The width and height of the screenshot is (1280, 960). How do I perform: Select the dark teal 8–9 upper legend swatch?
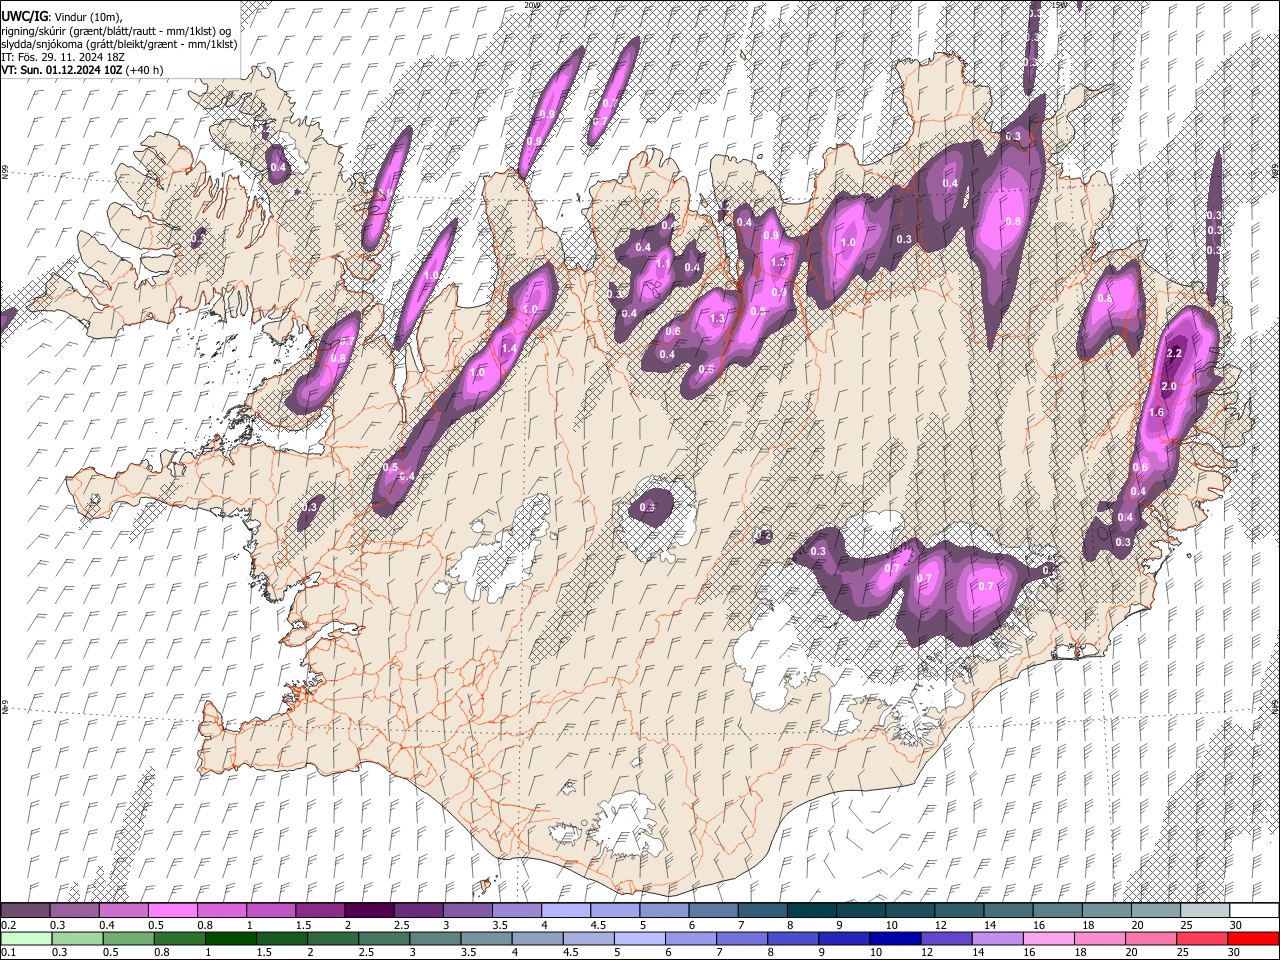811,911
